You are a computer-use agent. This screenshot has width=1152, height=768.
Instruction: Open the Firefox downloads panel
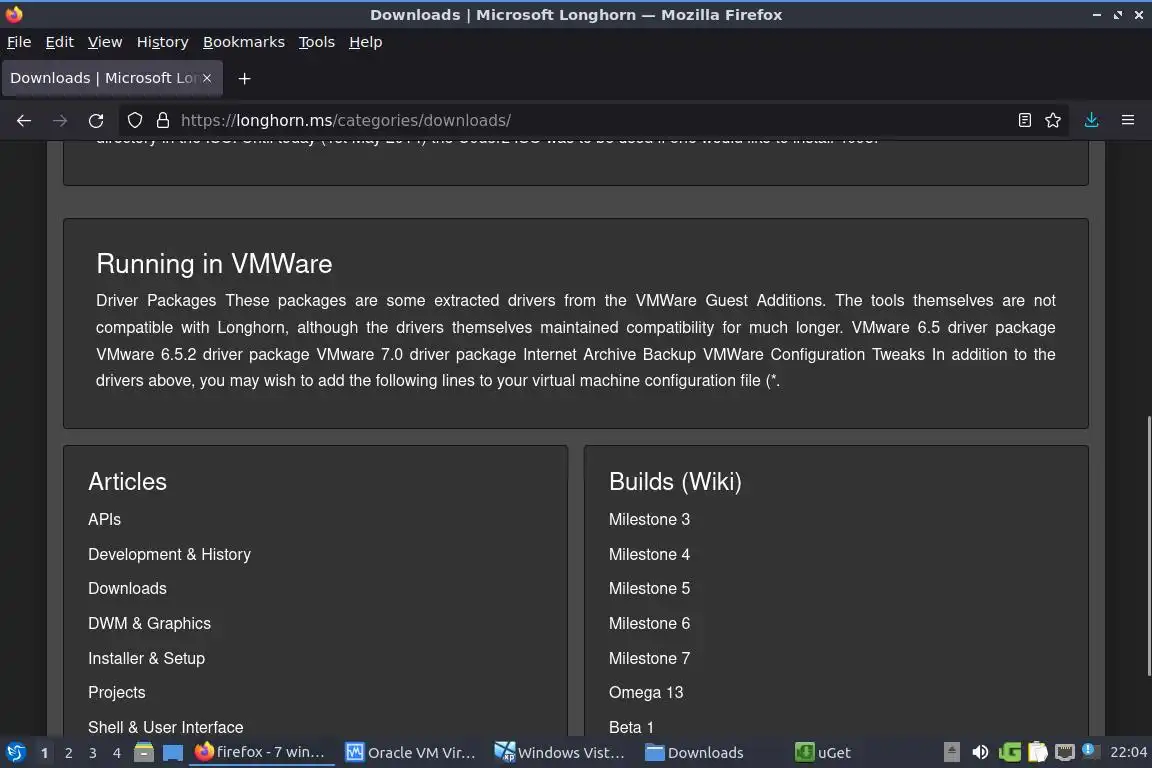1092,121
